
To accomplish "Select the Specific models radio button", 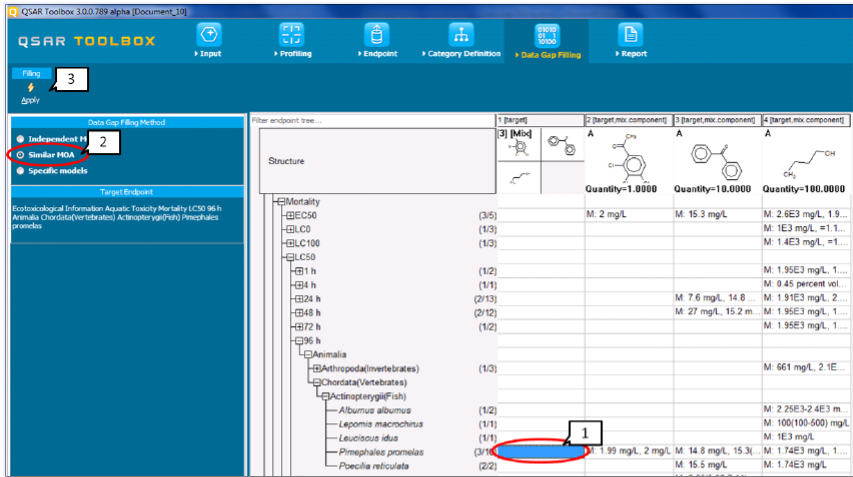I will tap(20, 171).
